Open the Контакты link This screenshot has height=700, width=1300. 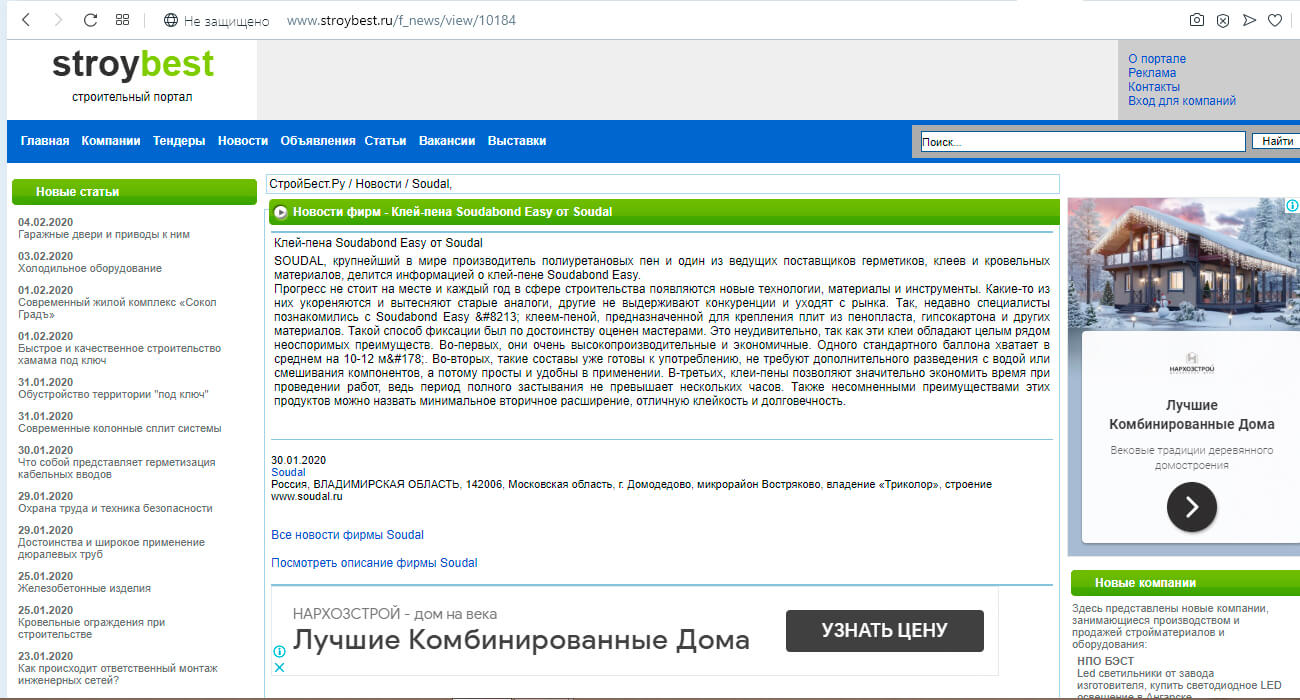tap(1154, 87)
